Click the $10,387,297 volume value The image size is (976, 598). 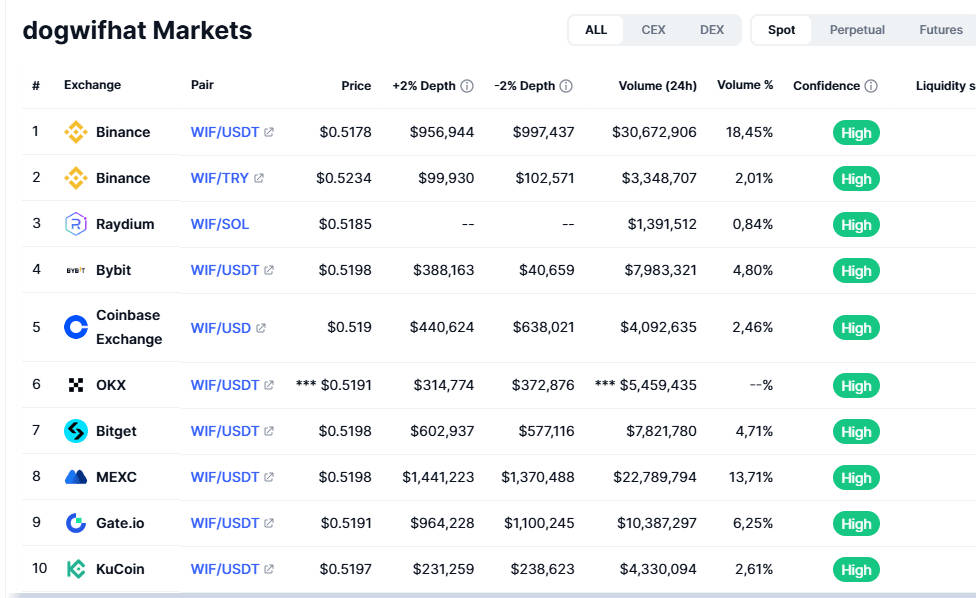click(657, 523)
